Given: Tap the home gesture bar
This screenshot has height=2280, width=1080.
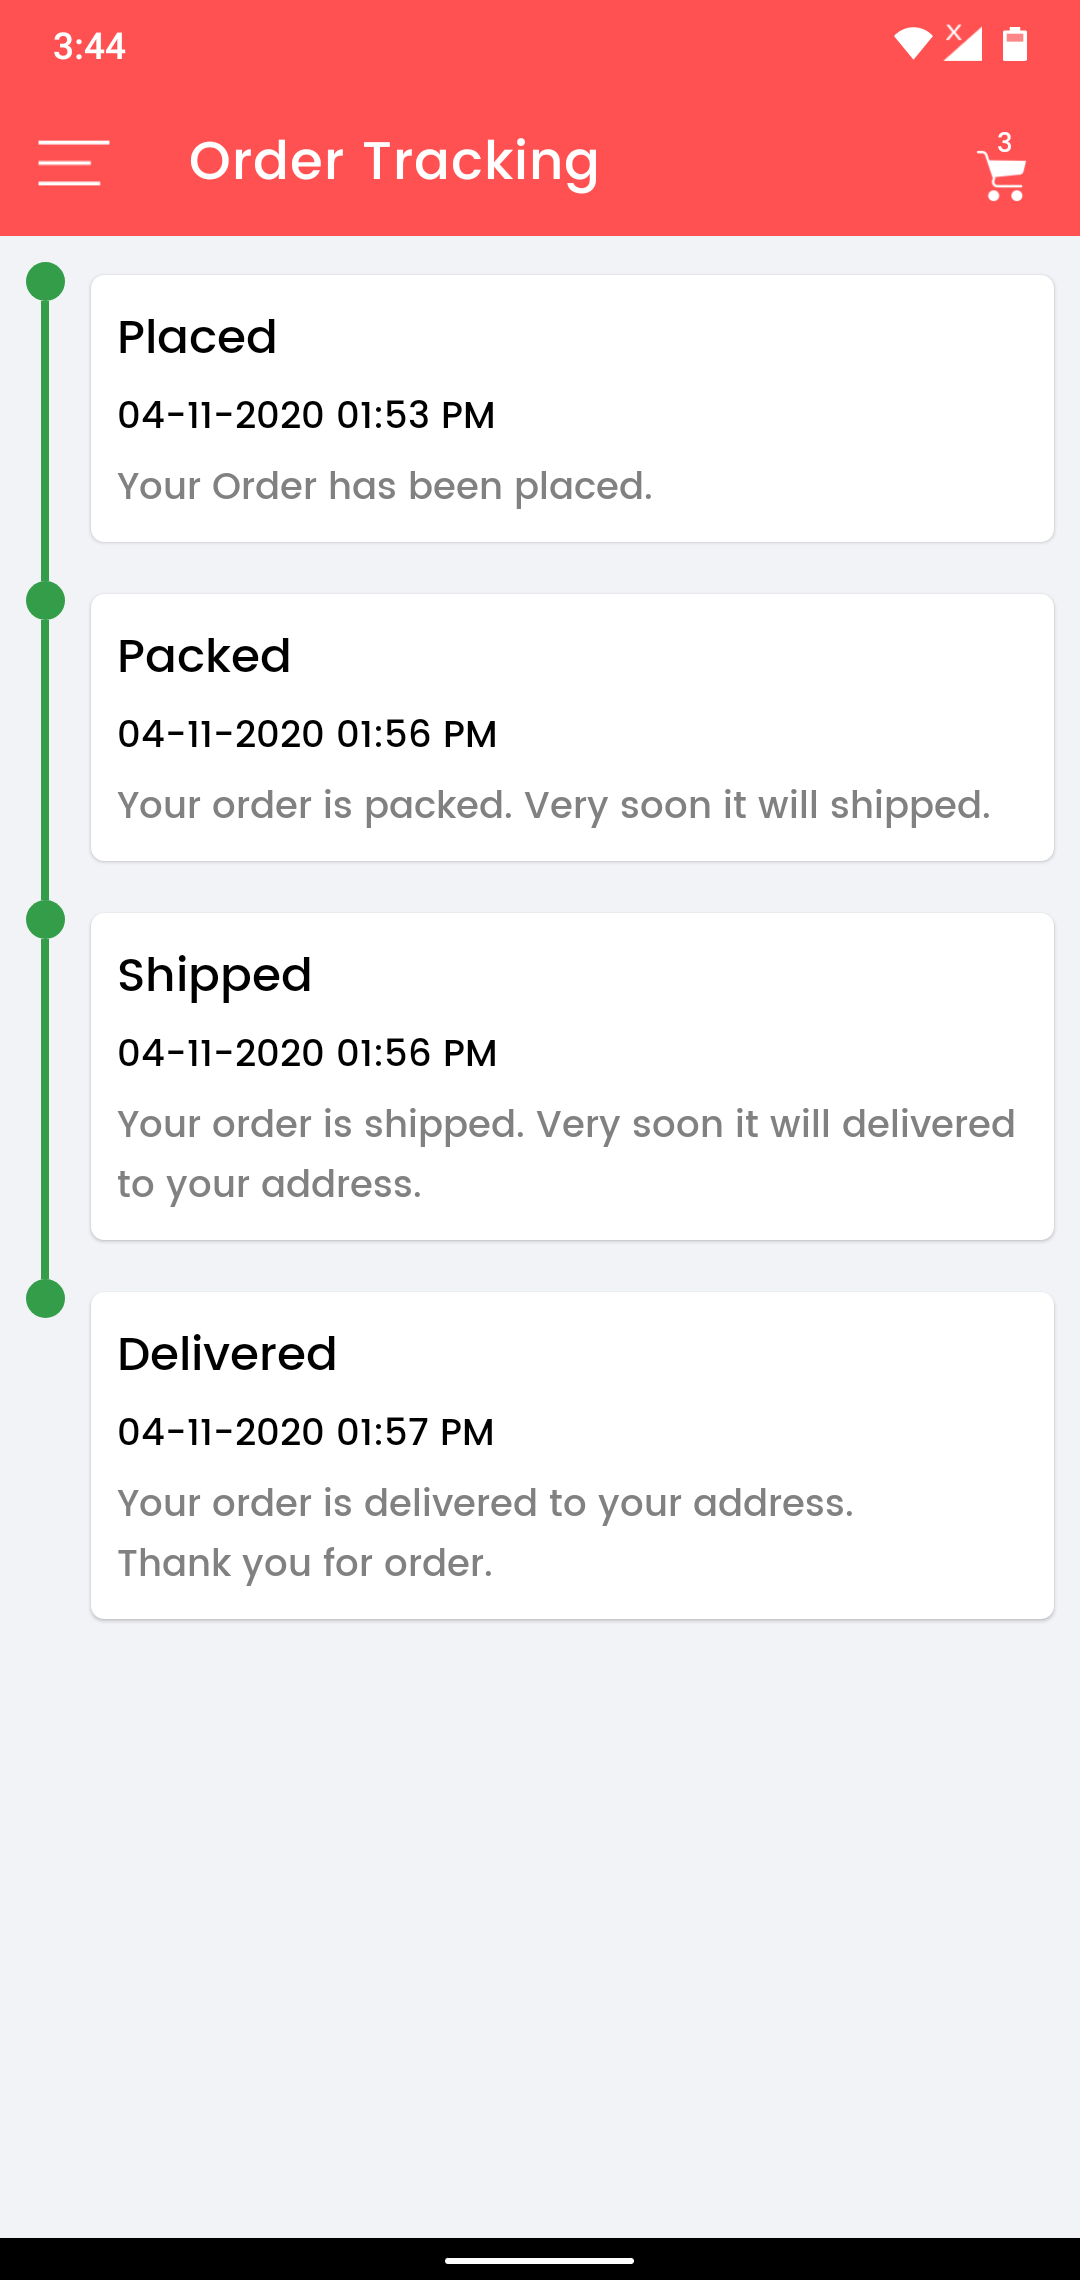Looking at the screenshot, I should point(540,2259).
